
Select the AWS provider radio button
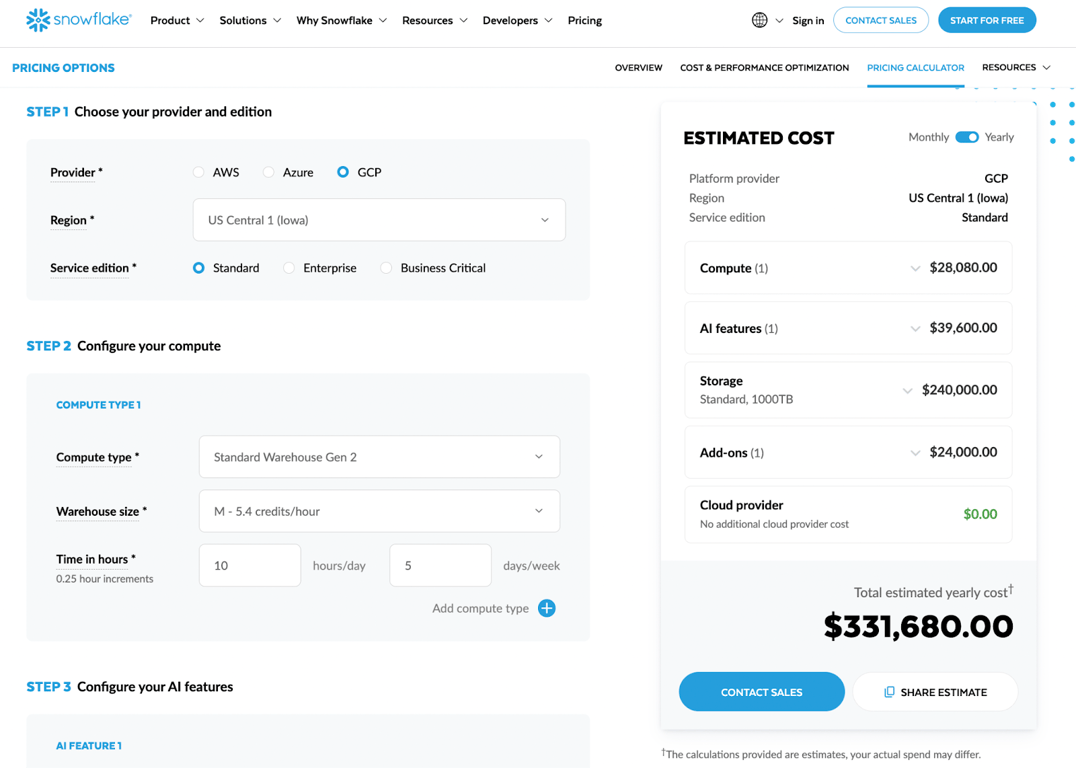click(x=198, y=172)
